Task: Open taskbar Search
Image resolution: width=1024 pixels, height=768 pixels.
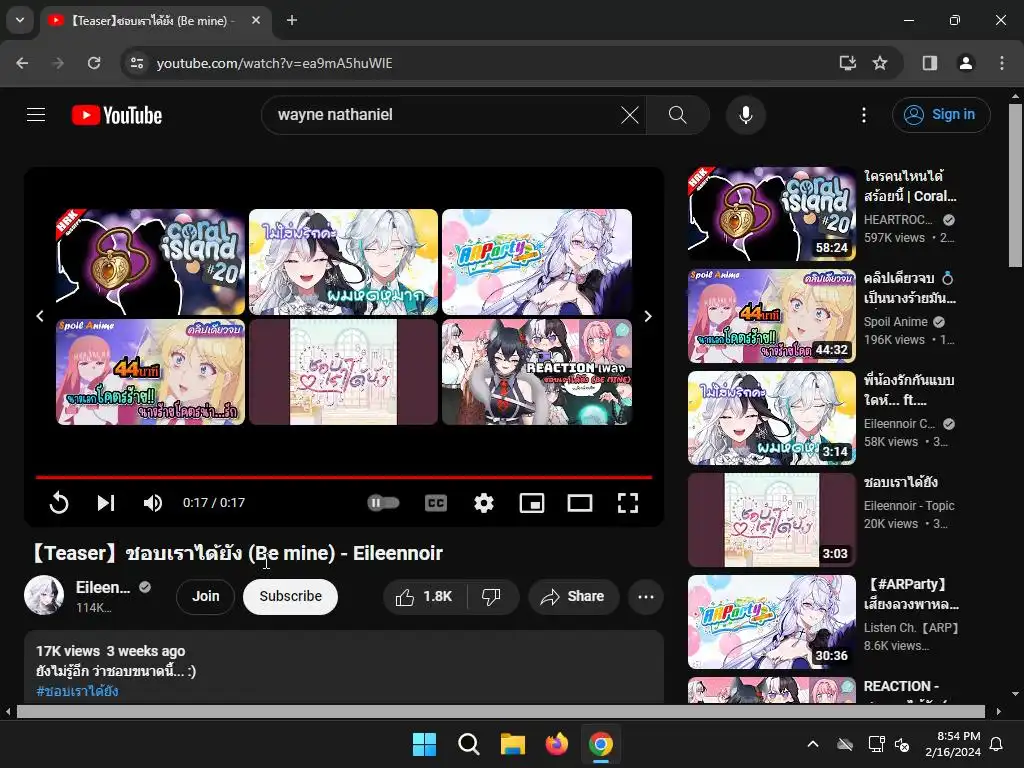Action: pos(468,744)
